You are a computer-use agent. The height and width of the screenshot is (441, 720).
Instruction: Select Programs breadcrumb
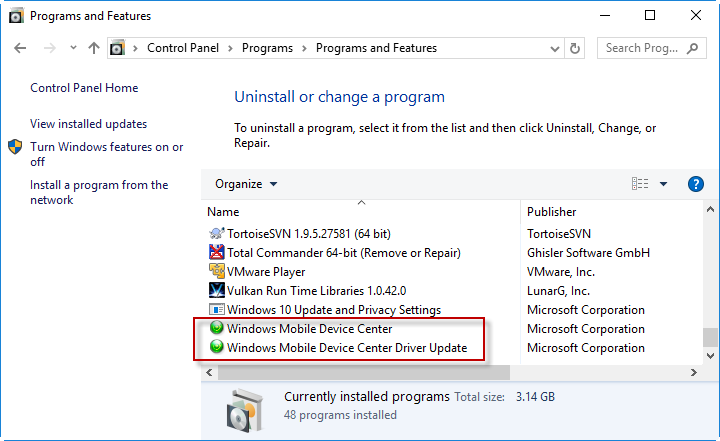pos(267,48)
